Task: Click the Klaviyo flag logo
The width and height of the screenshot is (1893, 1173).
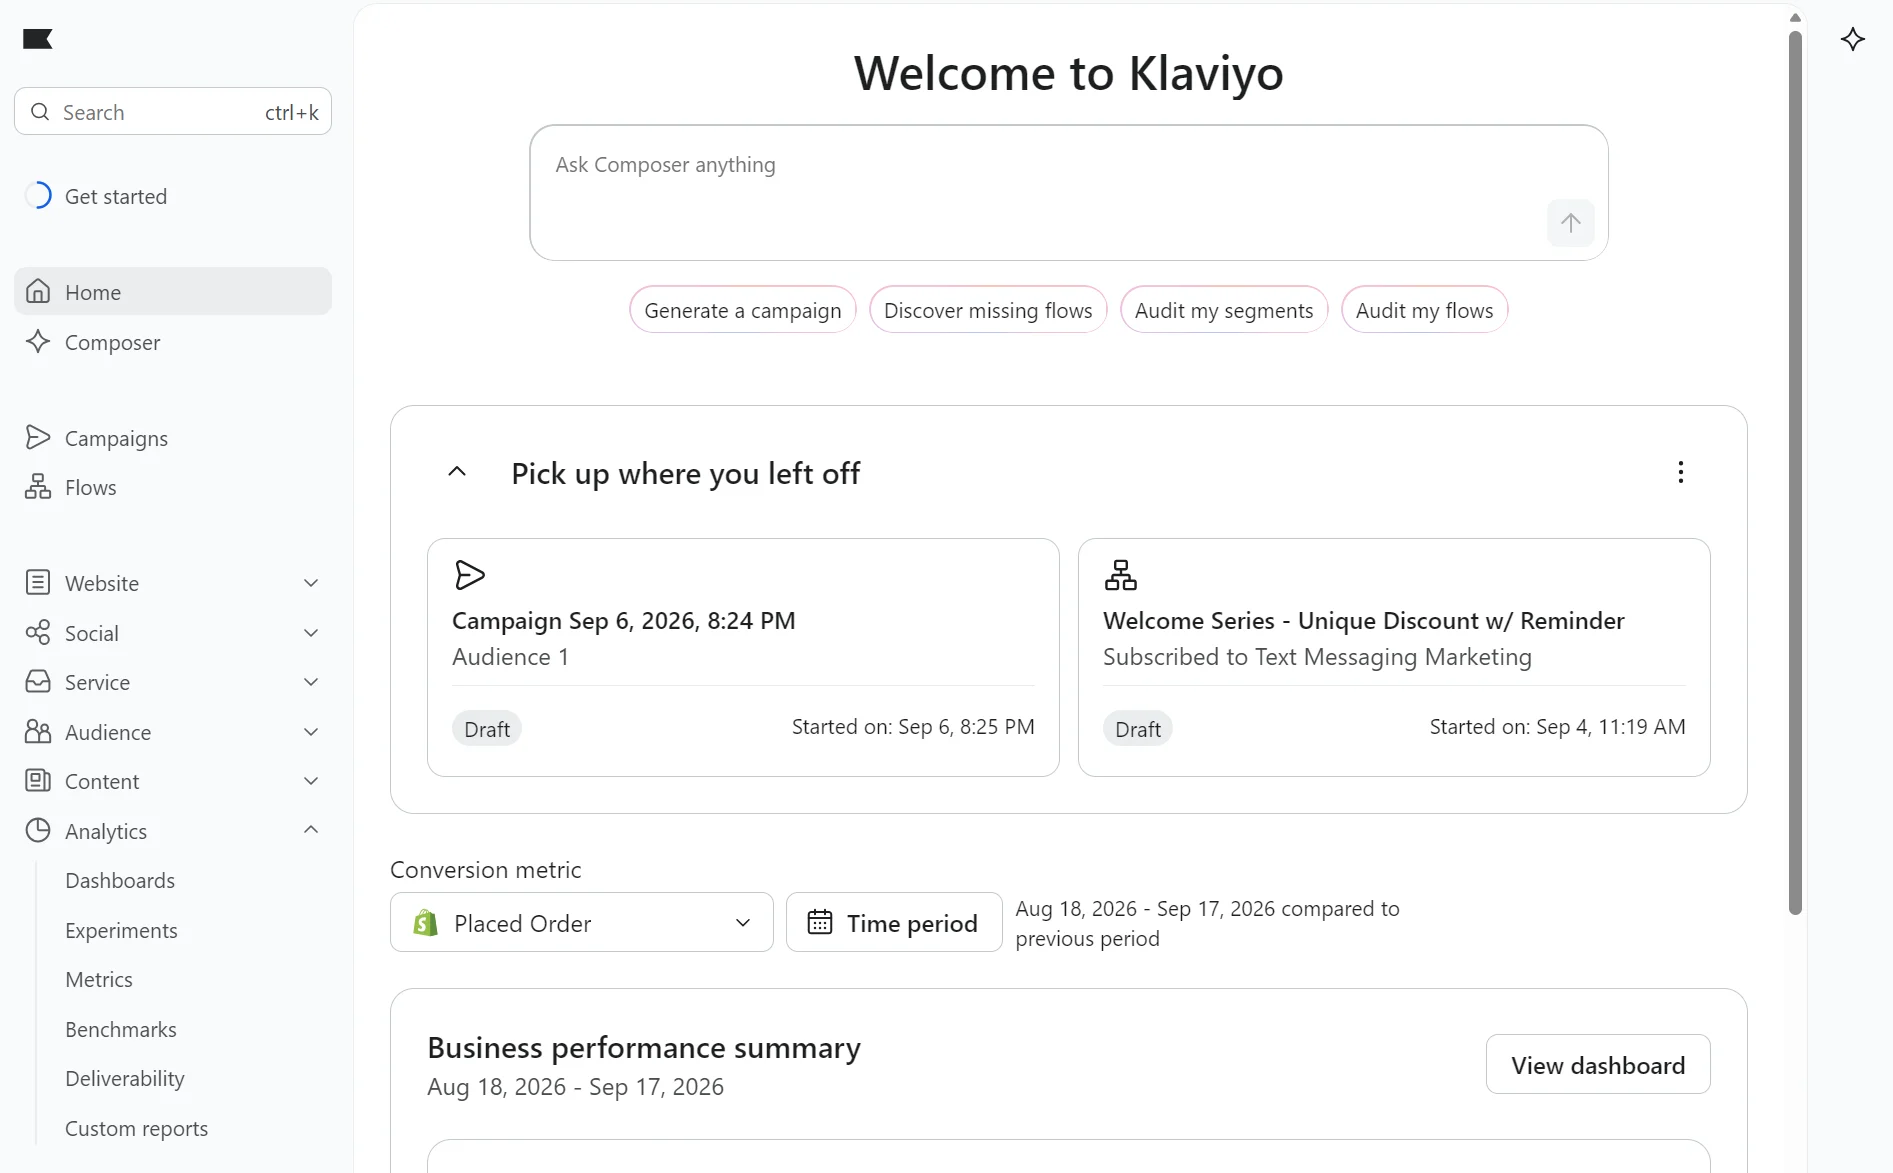Action: 38,39
